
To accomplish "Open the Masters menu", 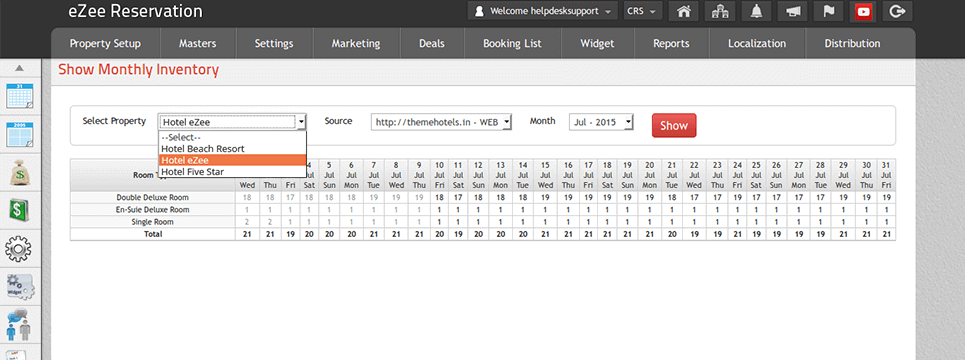I will coord(198,44).
